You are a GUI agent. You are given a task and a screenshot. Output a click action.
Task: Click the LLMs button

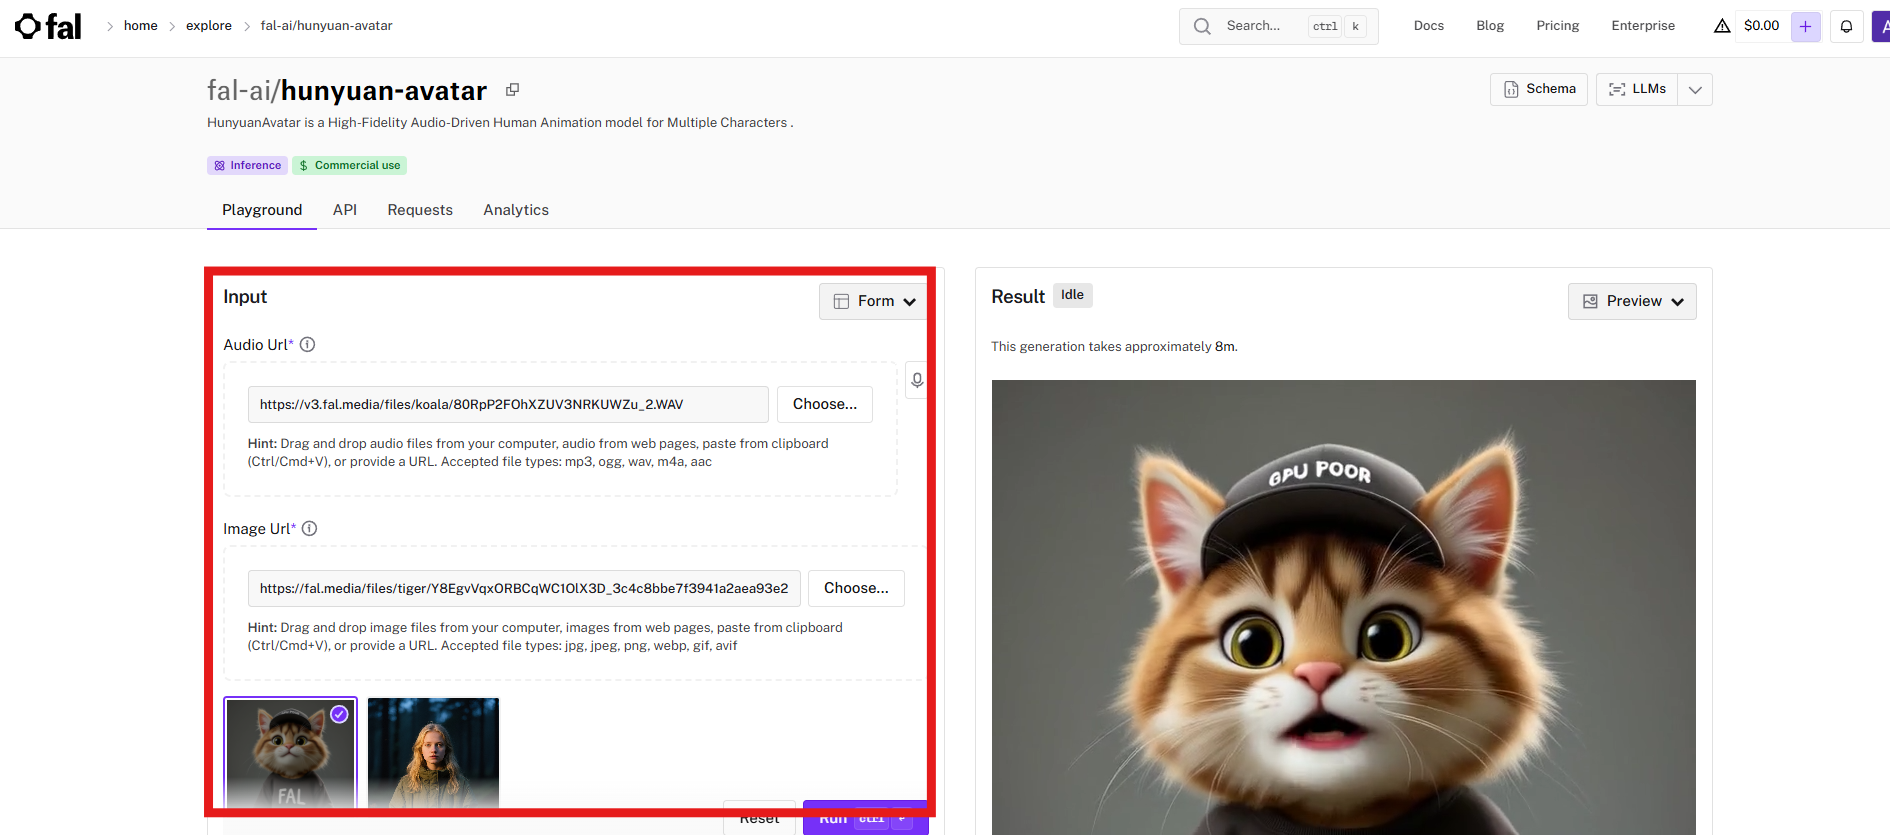click(1637, 90)
